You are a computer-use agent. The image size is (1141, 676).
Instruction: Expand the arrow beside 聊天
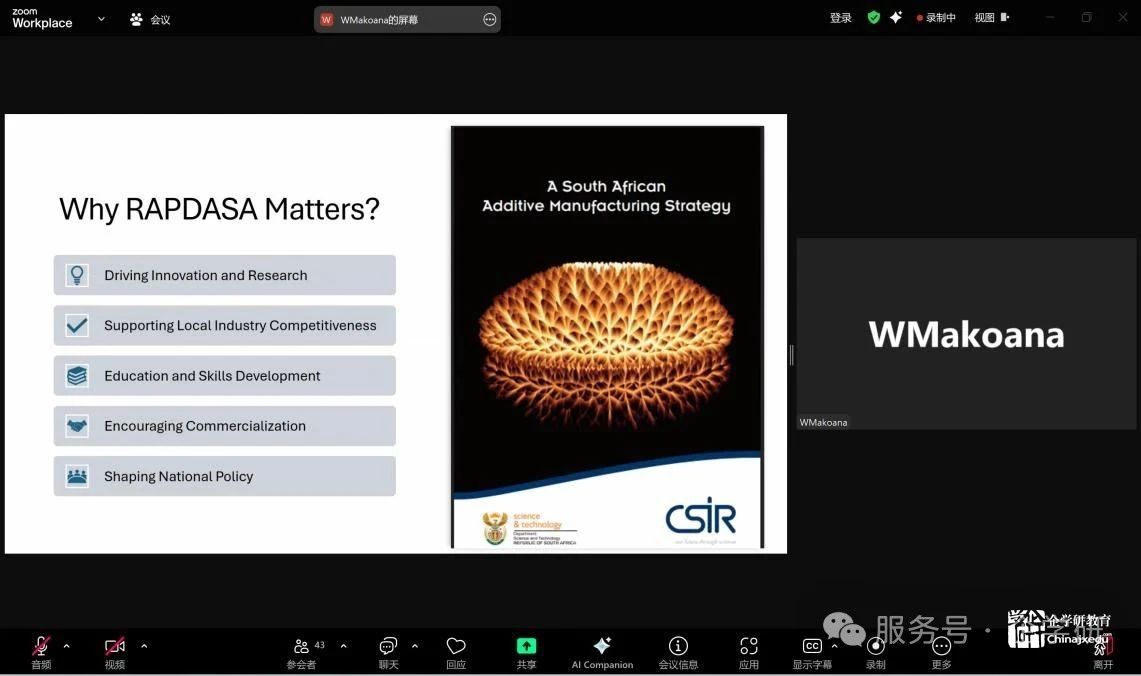[415, 645]
